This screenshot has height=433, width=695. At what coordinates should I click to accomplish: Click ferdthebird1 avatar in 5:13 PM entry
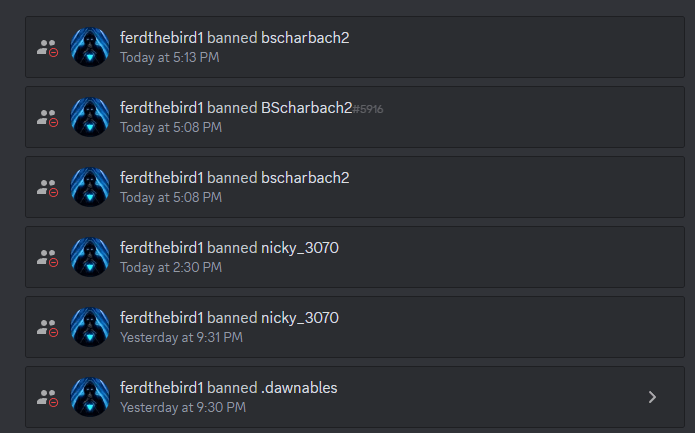click(90, 47)
